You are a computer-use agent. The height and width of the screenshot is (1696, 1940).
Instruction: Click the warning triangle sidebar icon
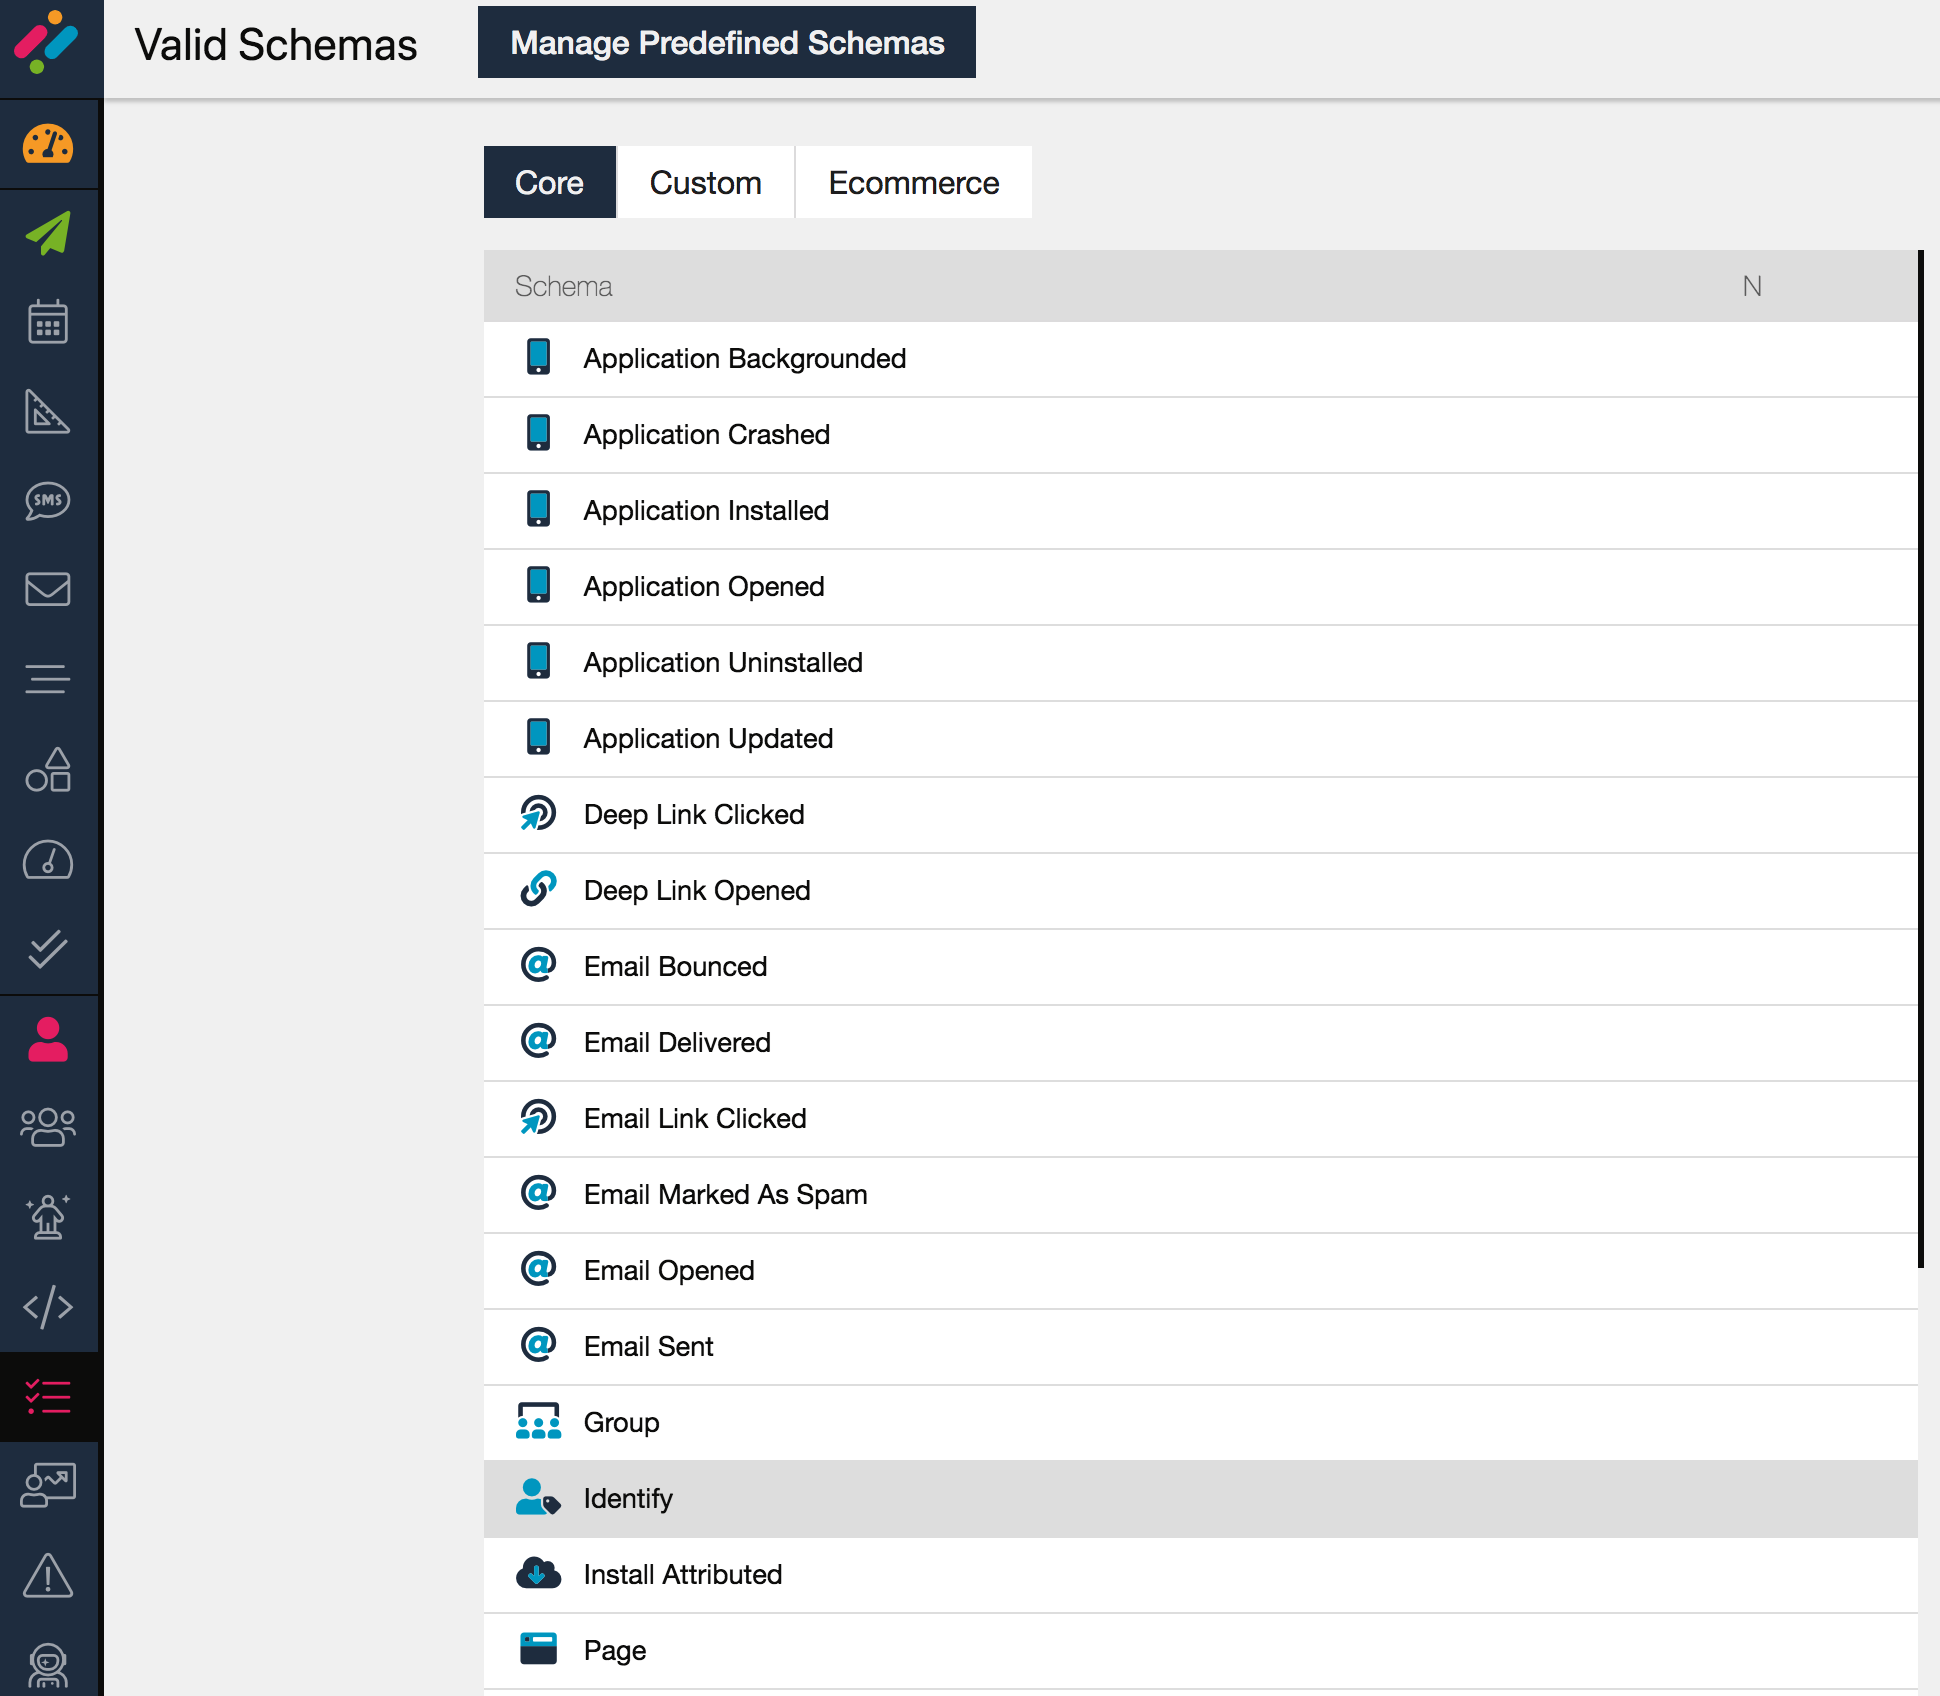click(48, 1576)
